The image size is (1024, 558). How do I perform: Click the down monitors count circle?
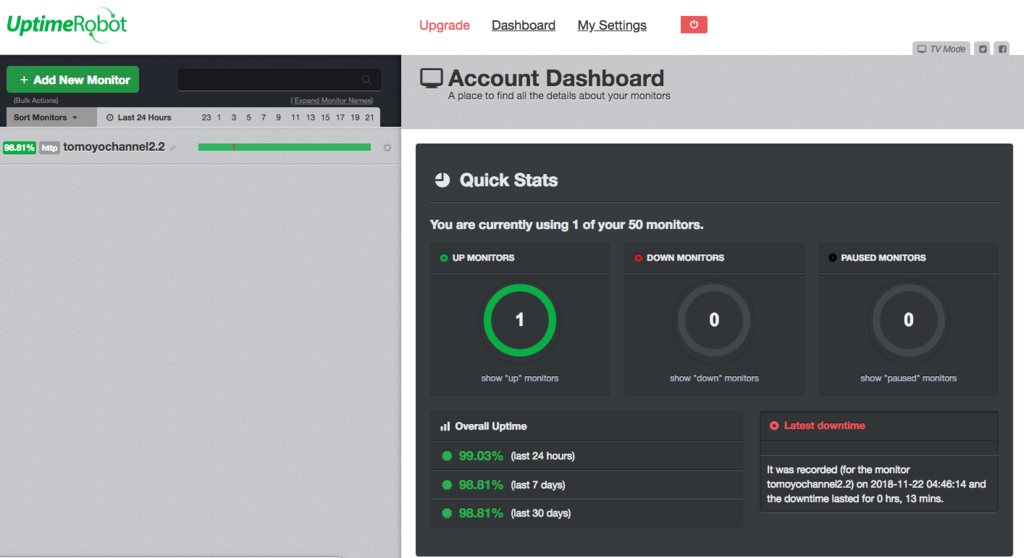(714, 320)
